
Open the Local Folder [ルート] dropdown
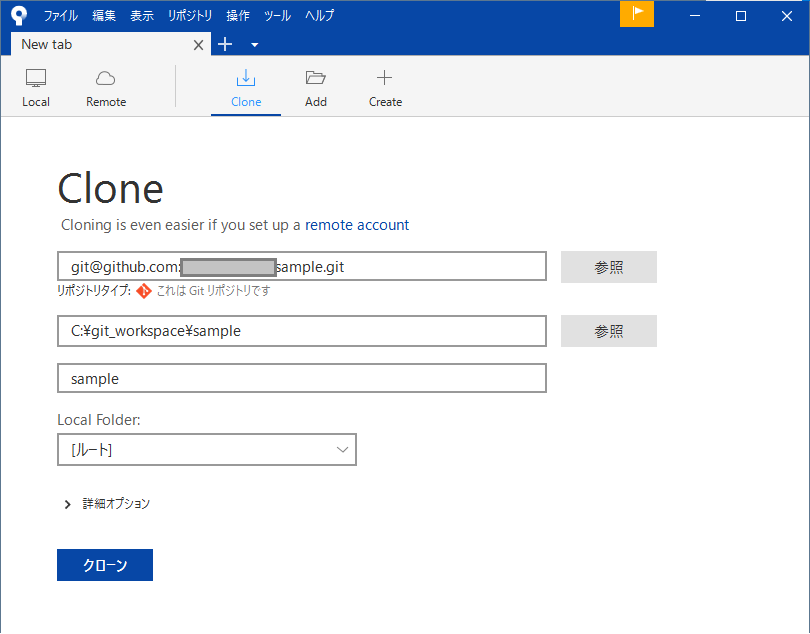(207, 450)
